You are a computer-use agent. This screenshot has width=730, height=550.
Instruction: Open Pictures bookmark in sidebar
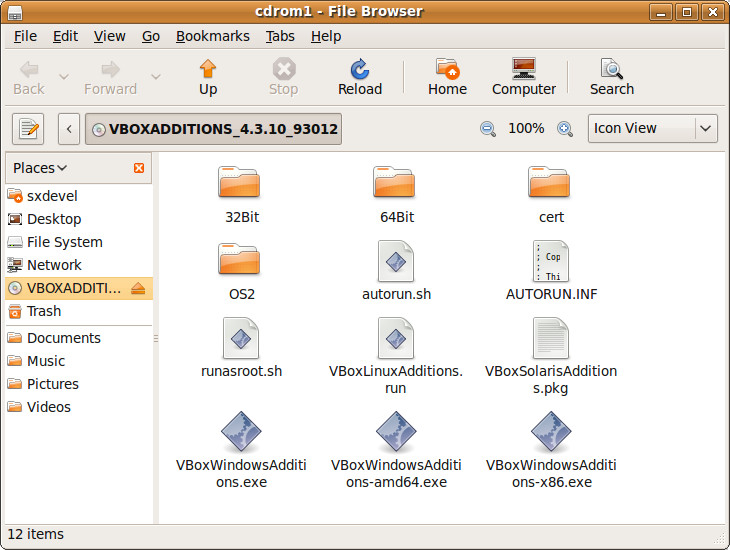tap(78, 384)
